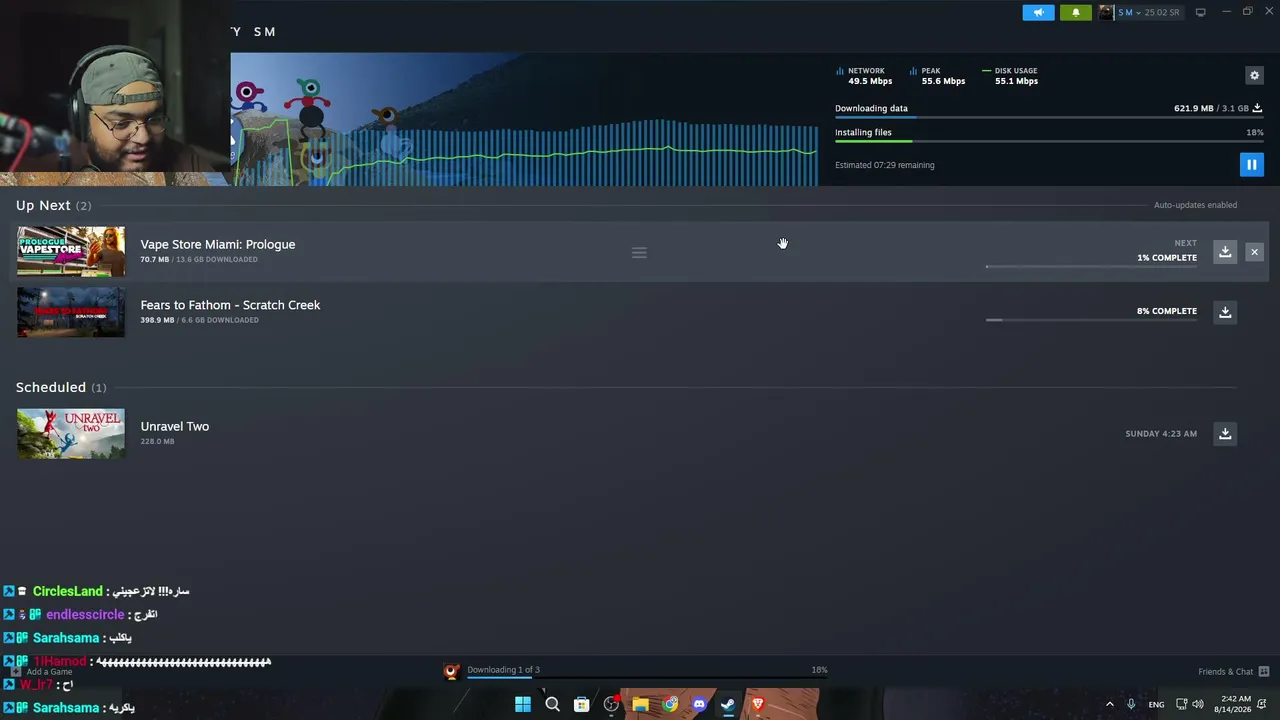Screen dimensions: 1280x720
Task: Grab the reorder handle on Vape Store Miami
Action: (x=639, y=253)
